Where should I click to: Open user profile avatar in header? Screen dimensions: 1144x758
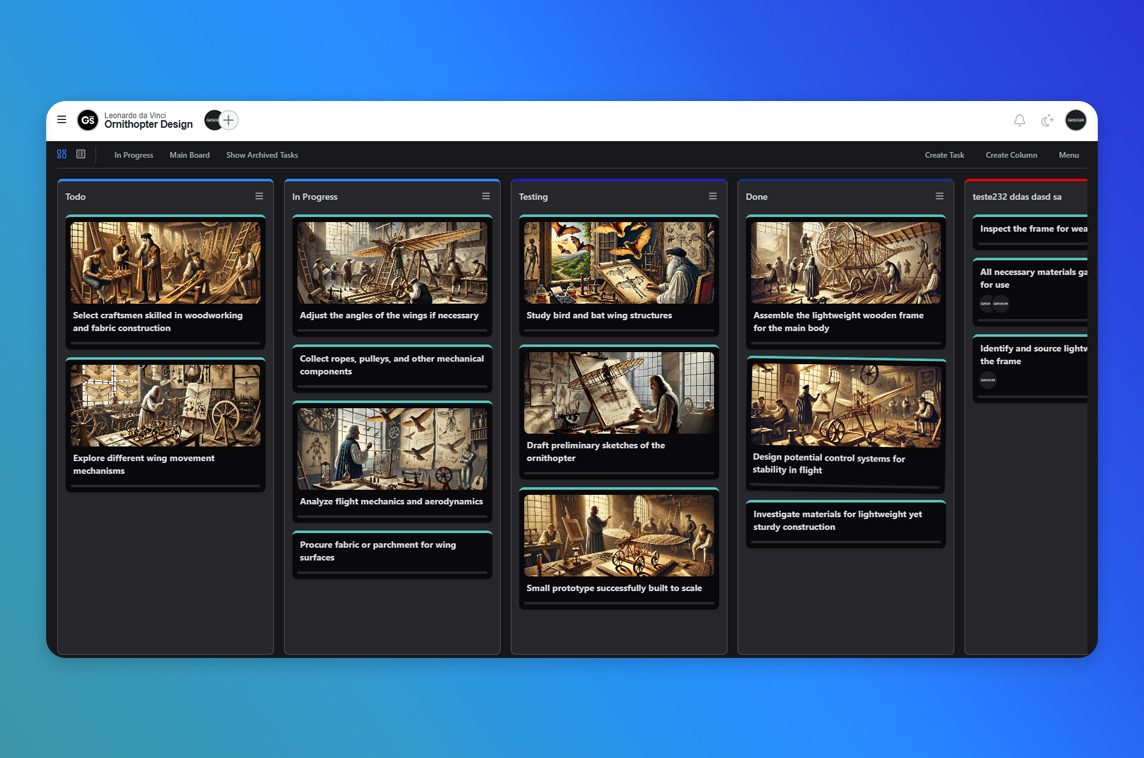tap(1075, 121)
